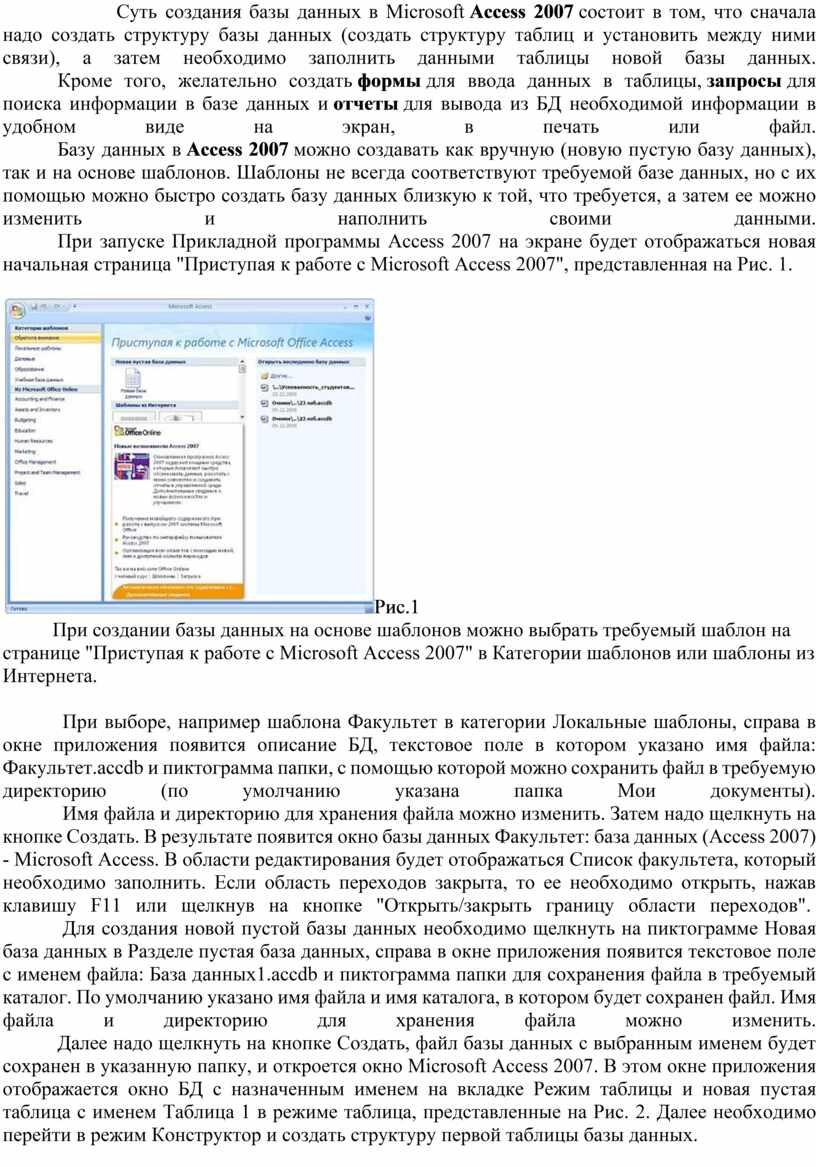The width and height of the screenshot is (816, 1167).
Task: Choose the Деловые category
Action: click(x=25, y=358)
